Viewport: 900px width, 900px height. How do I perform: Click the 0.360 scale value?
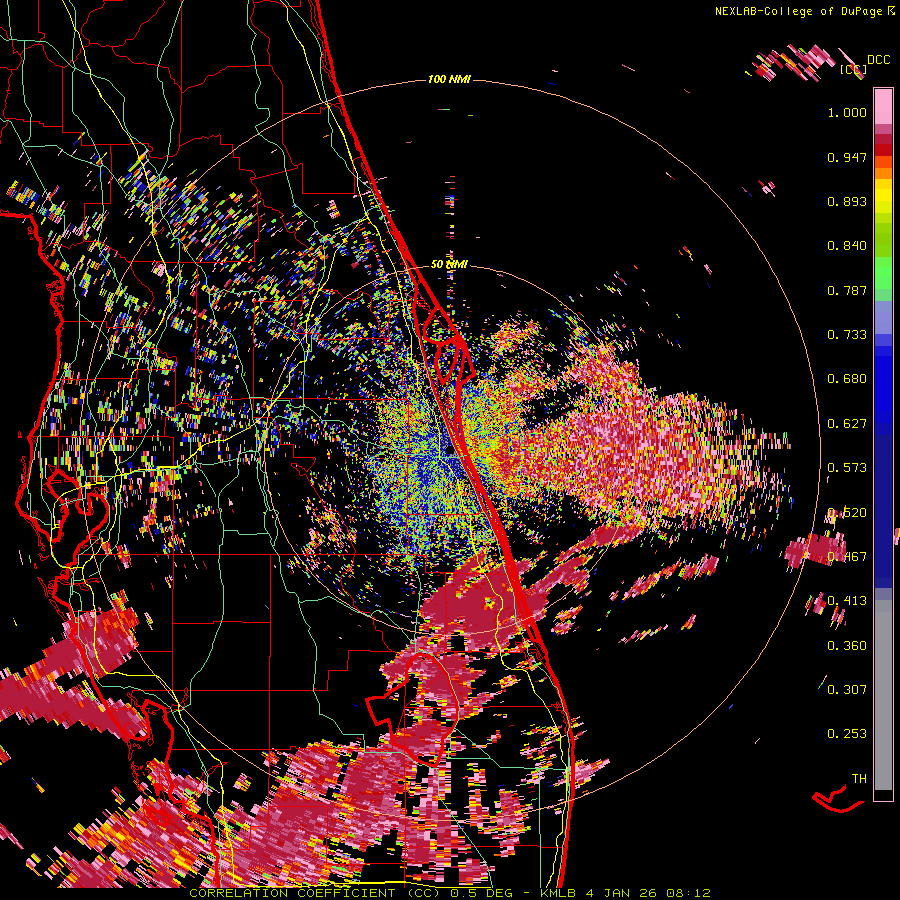(x=847, y=646)
